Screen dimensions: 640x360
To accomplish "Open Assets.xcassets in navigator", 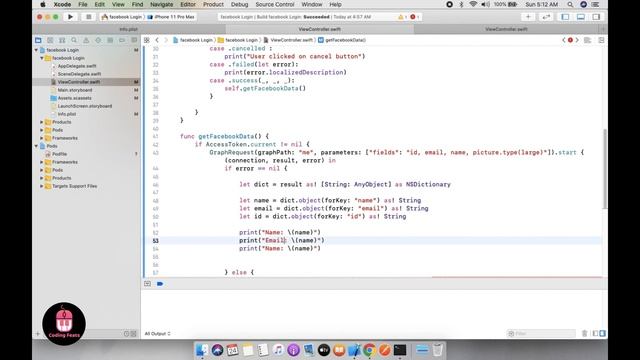I will [74, 98].
